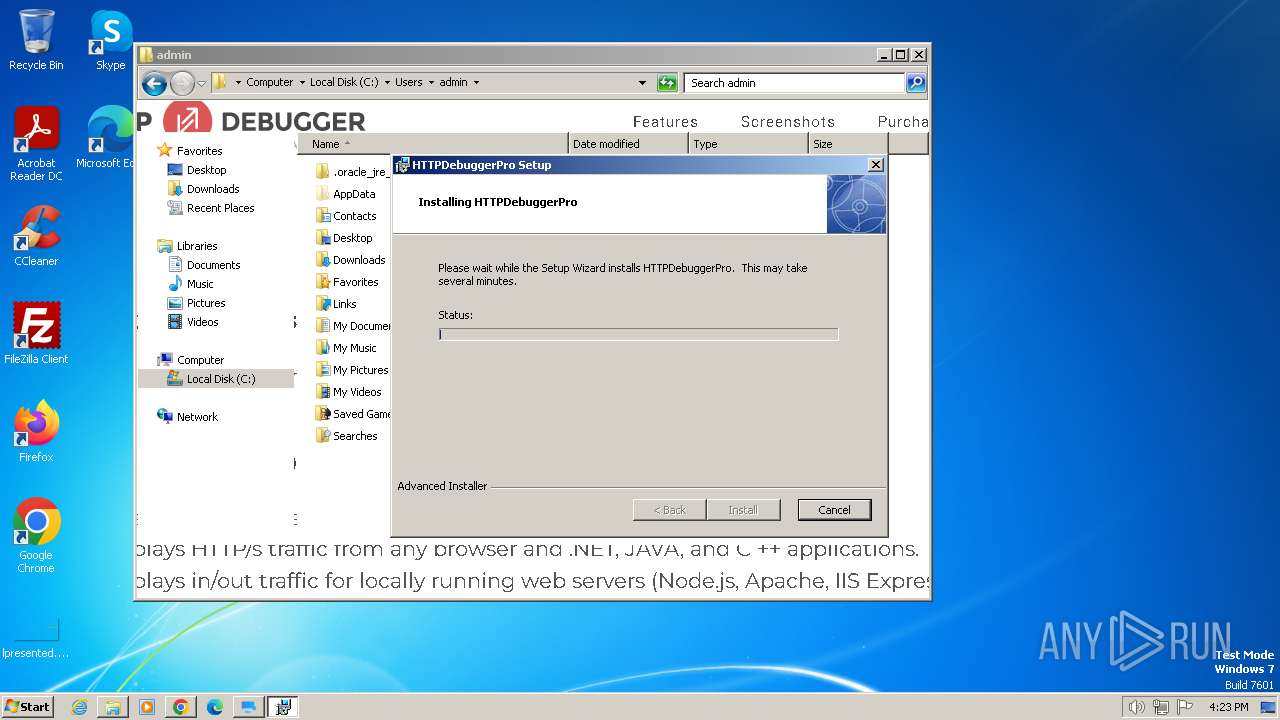
Task: Open FileZilla Client desktop shortcut
Action: (x=36, y=334)
